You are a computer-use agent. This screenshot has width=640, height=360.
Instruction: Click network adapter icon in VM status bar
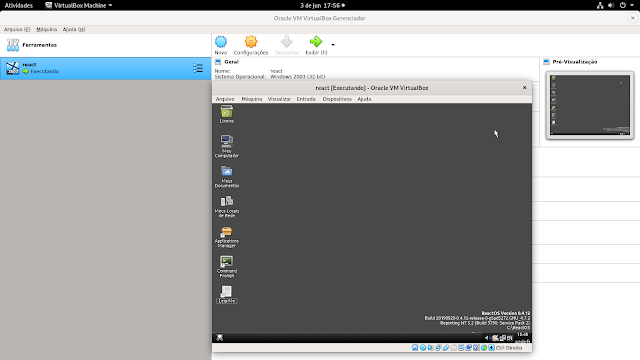pos(438,348)
